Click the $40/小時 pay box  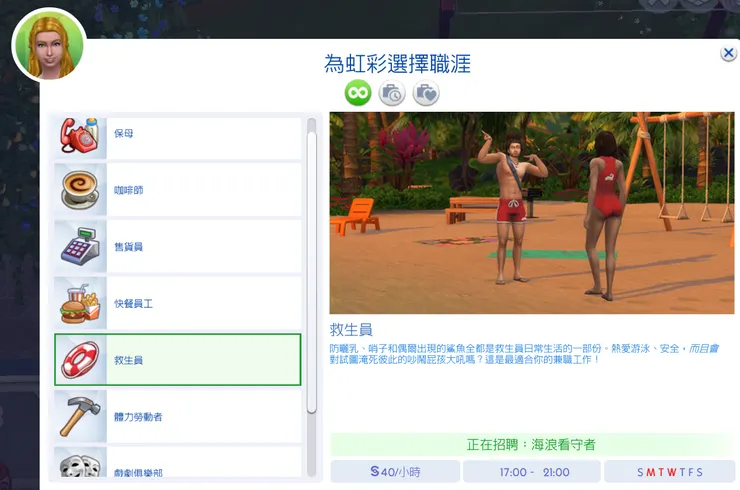click(x=395, y=472)
